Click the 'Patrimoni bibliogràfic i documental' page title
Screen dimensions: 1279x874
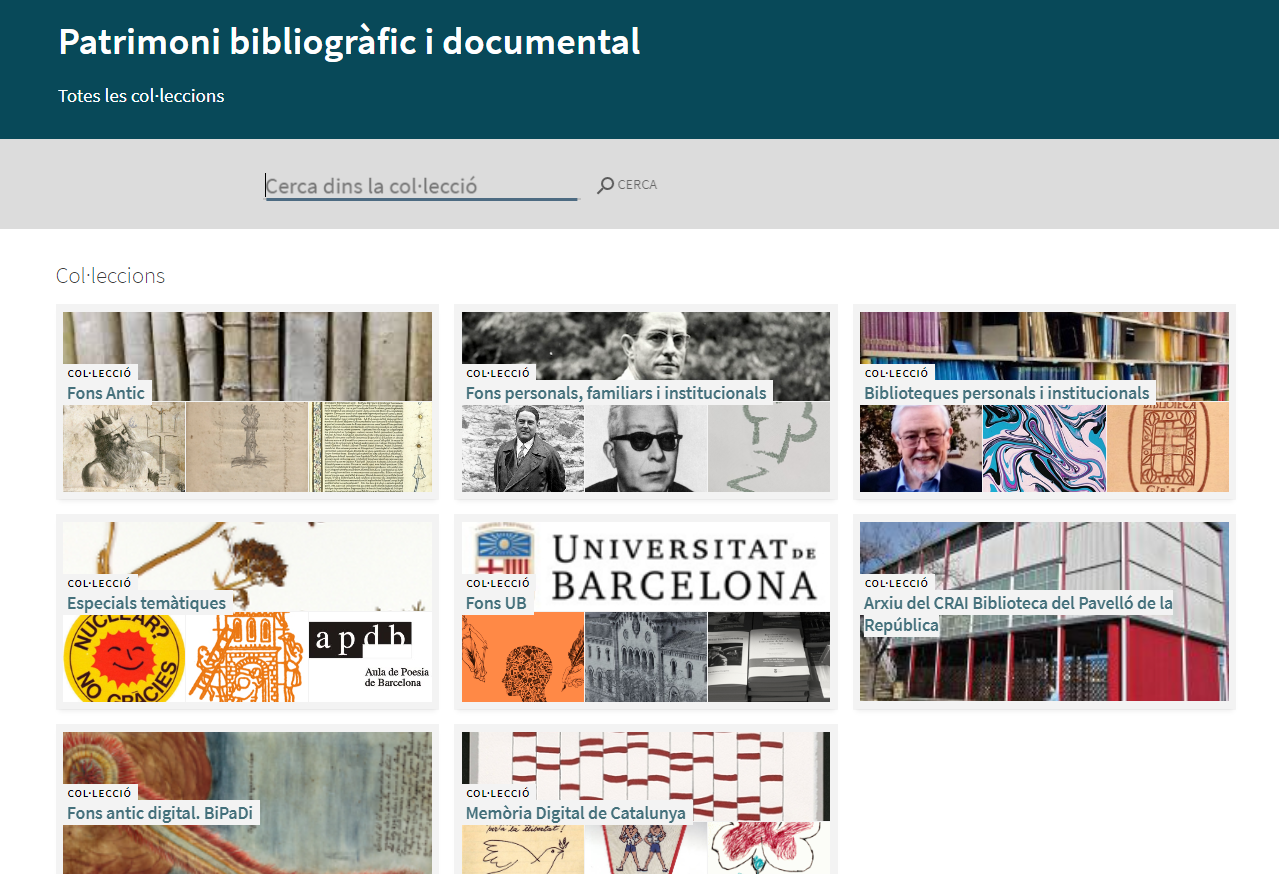click(349, 42)
